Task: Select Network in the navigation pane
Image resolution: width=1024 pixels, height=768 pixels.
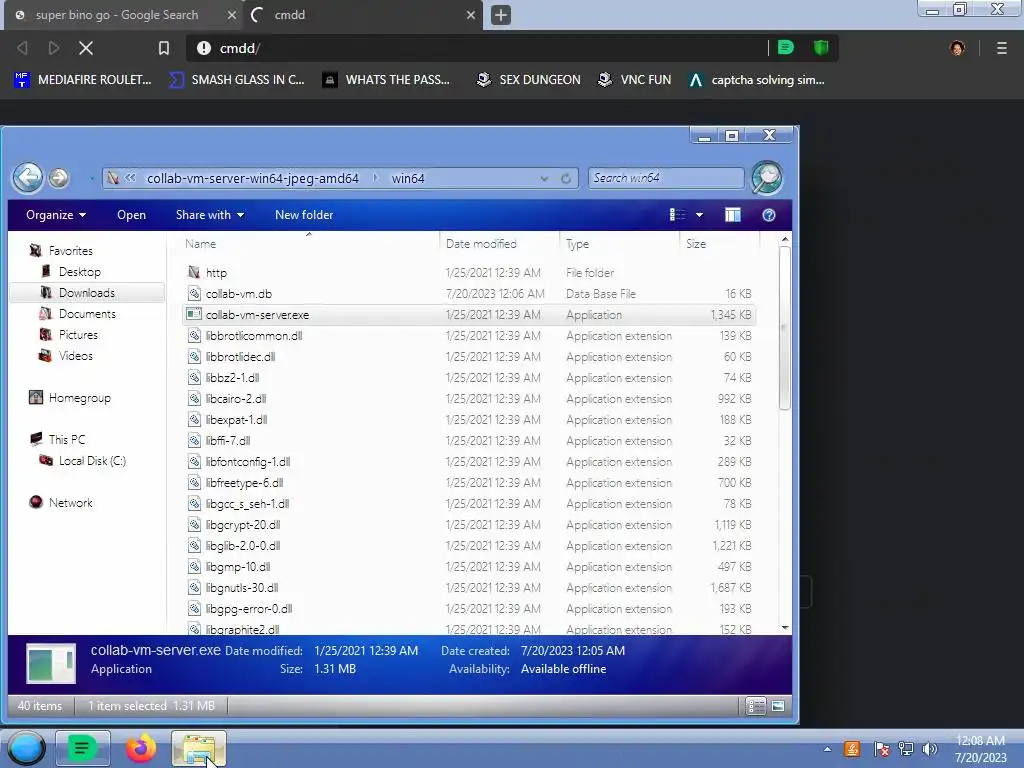Action: 70,503
